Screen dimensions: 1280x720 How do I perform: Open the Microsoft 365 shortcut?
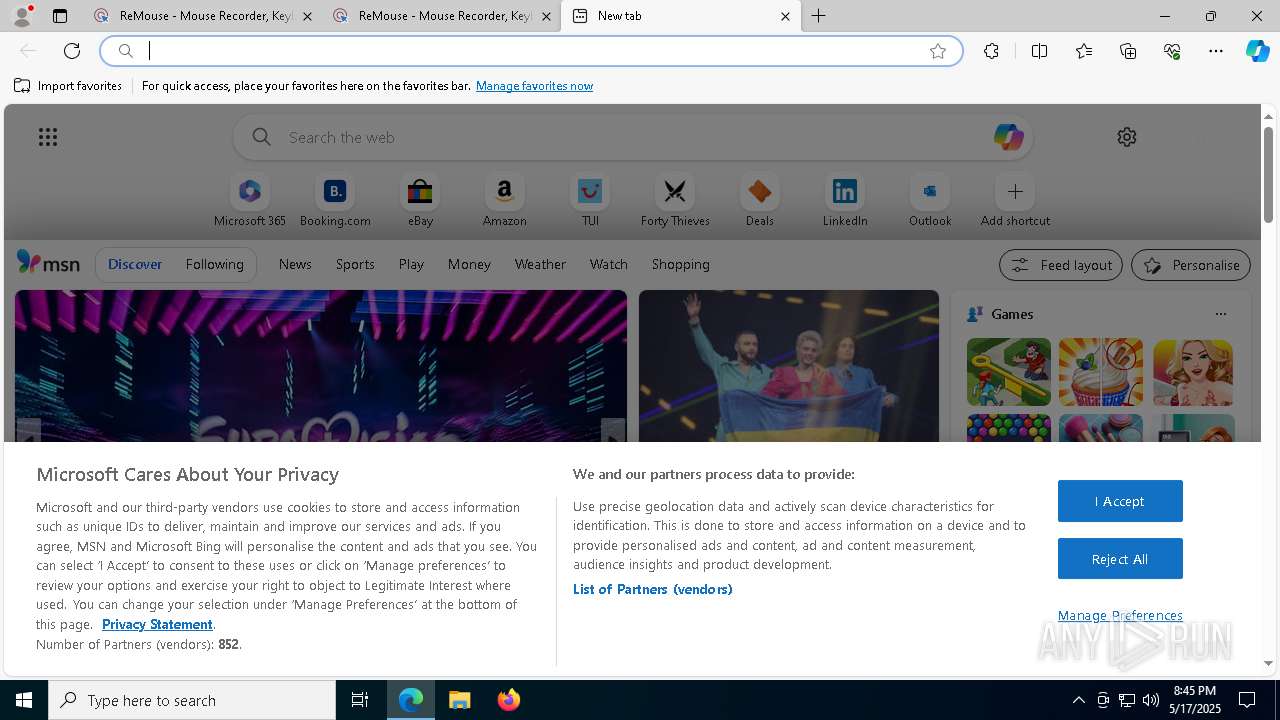tap(250, 201)
